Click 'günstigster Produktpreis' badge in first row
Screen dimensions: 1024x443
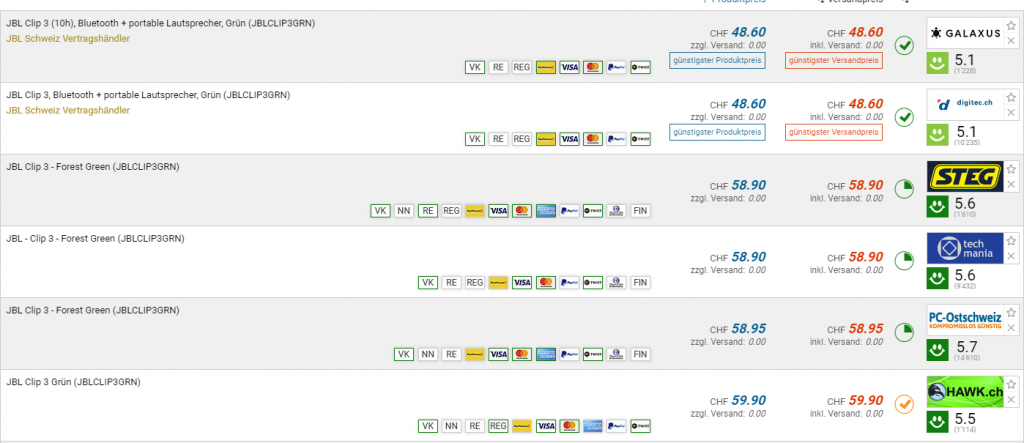click(718, 60)
